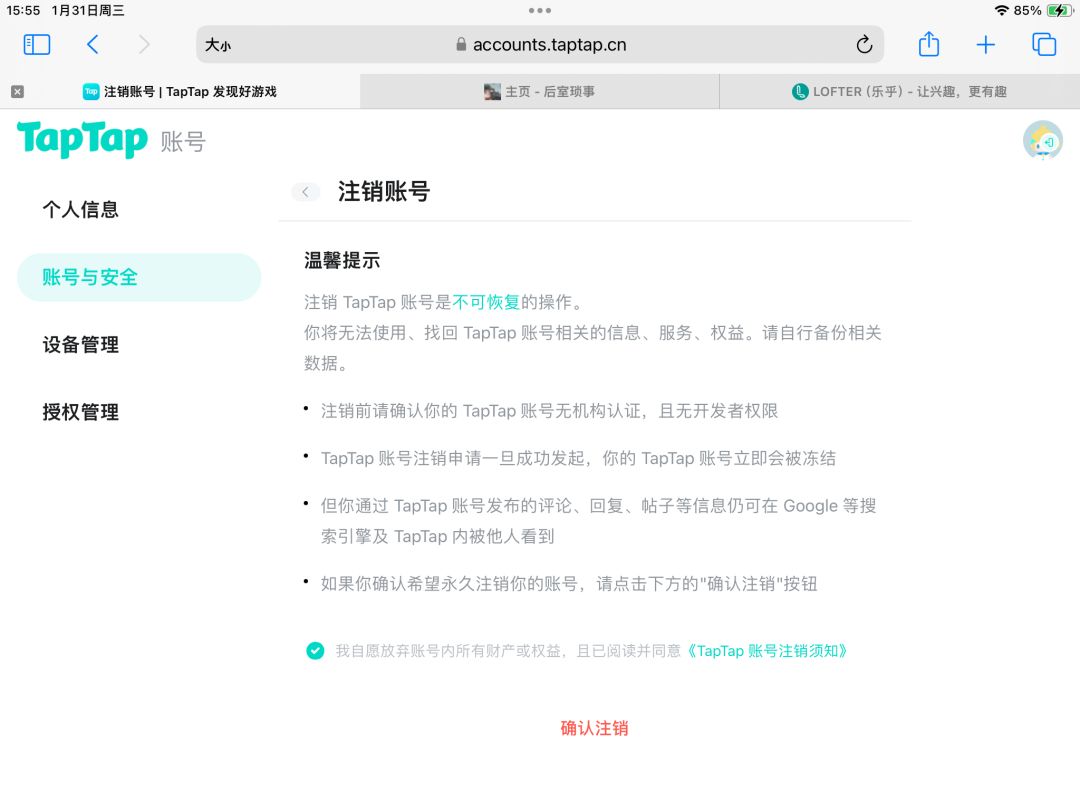Tap the three-dot multitasking control at top

pos(540,10)
